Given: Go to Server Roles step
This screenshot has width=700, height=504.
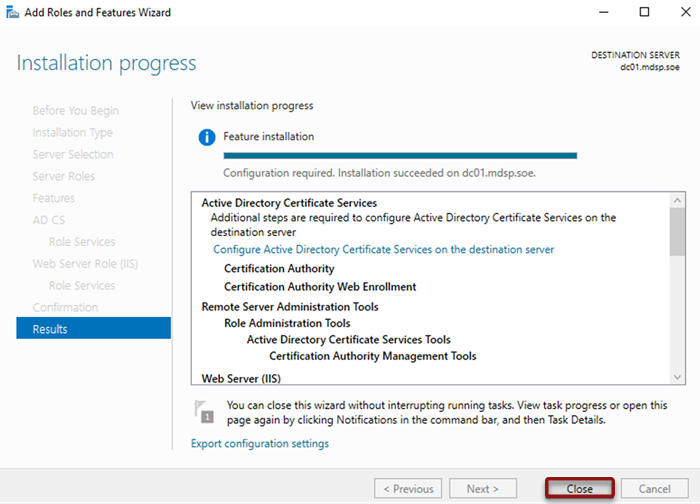Looking at the screenshot, I should [63, 176].
